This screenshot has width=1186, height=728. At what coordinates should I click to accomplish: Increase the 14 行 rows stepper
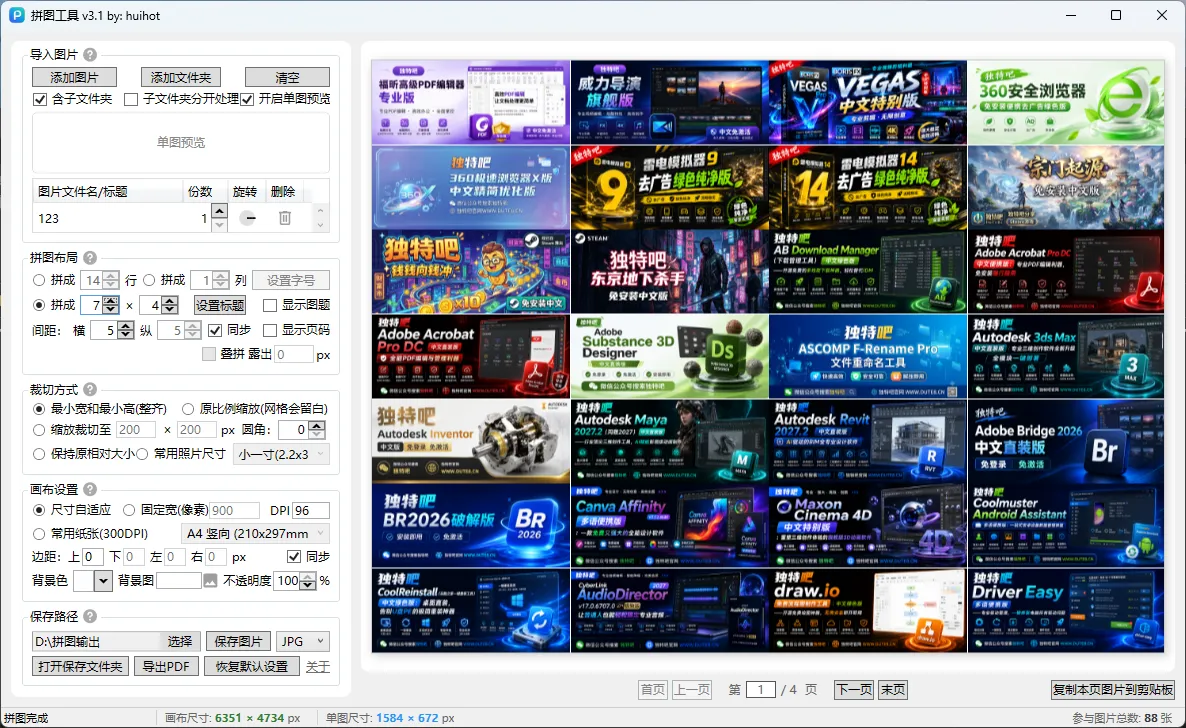[110, 276]
